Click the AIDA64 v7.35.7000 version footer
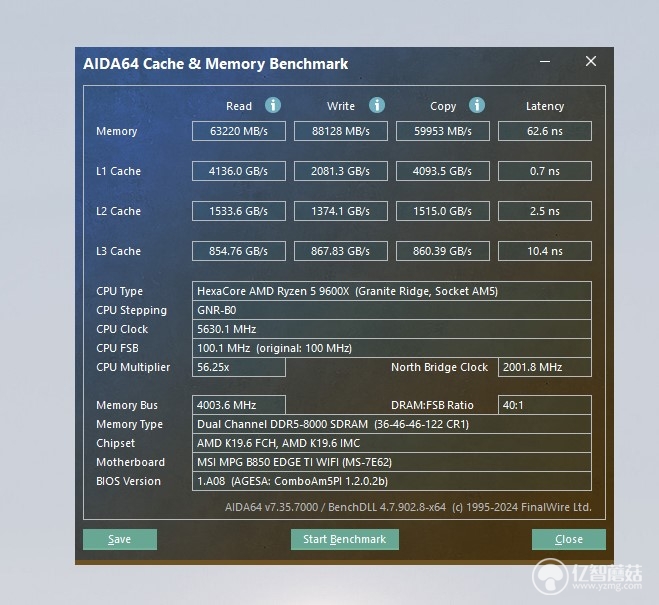659x605 pixels. (408, 507)
